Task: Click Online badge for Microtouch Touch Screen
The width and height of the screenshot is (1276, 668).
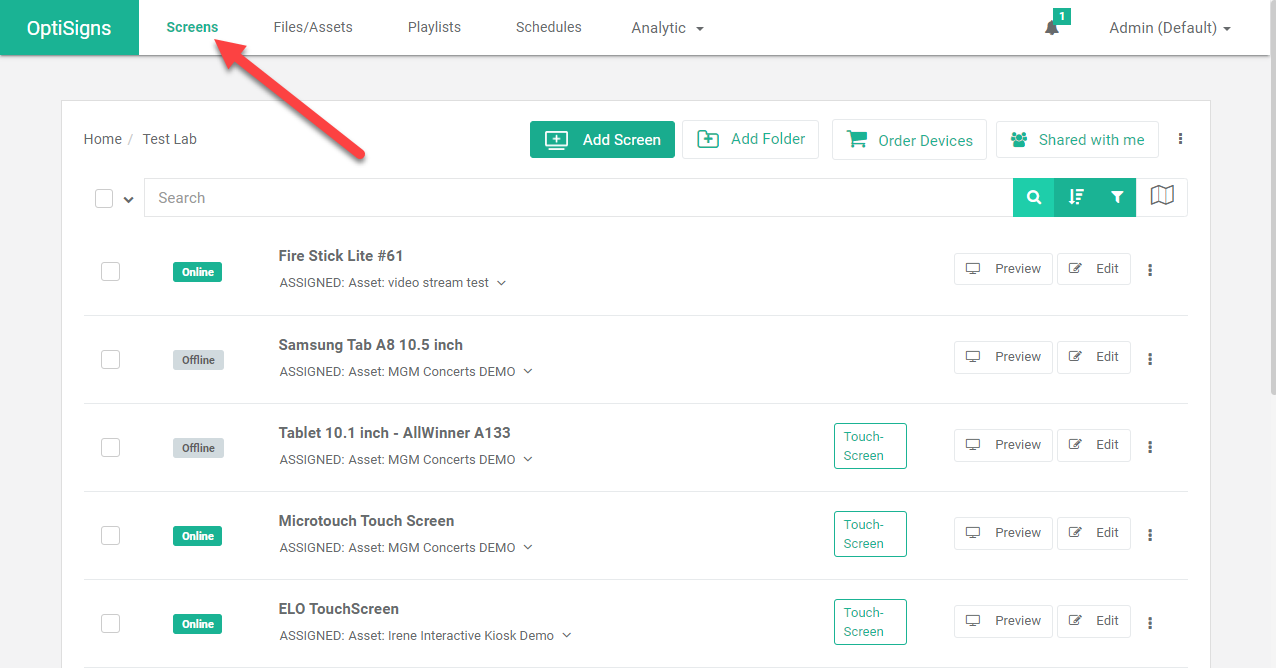Action: [x=198, y=536]
